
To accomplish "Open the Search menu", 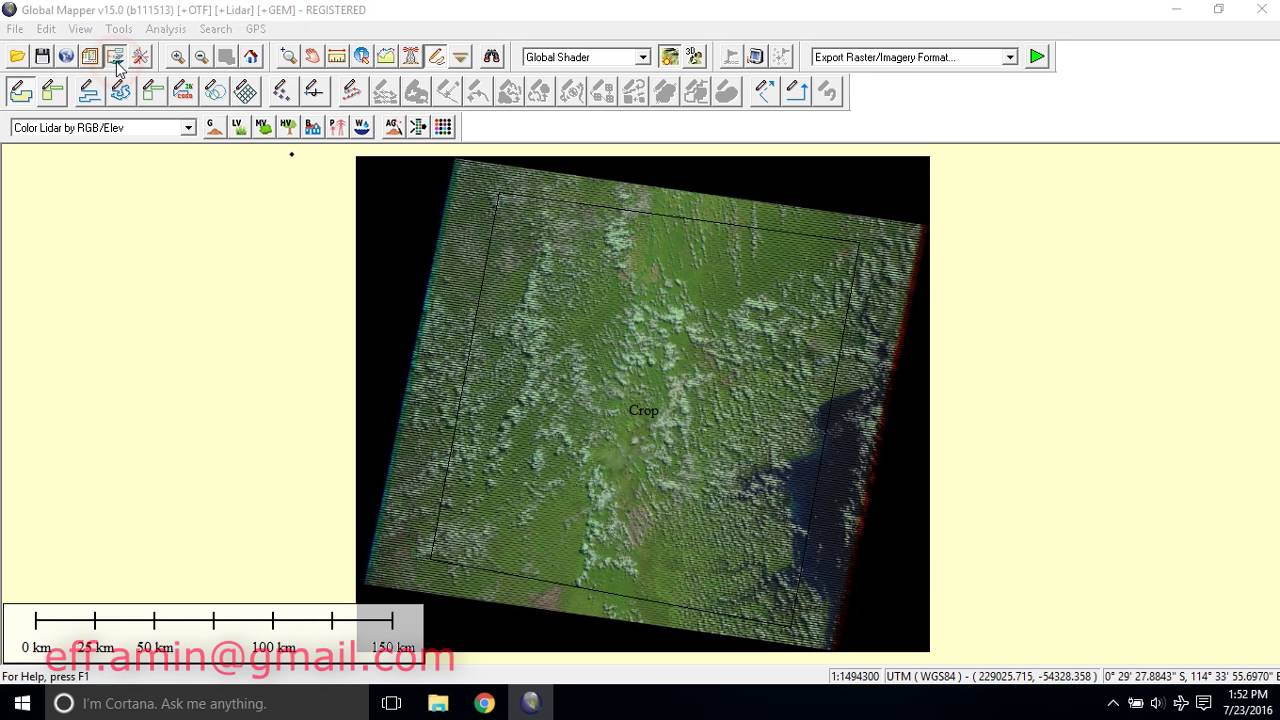I will 215,29.
